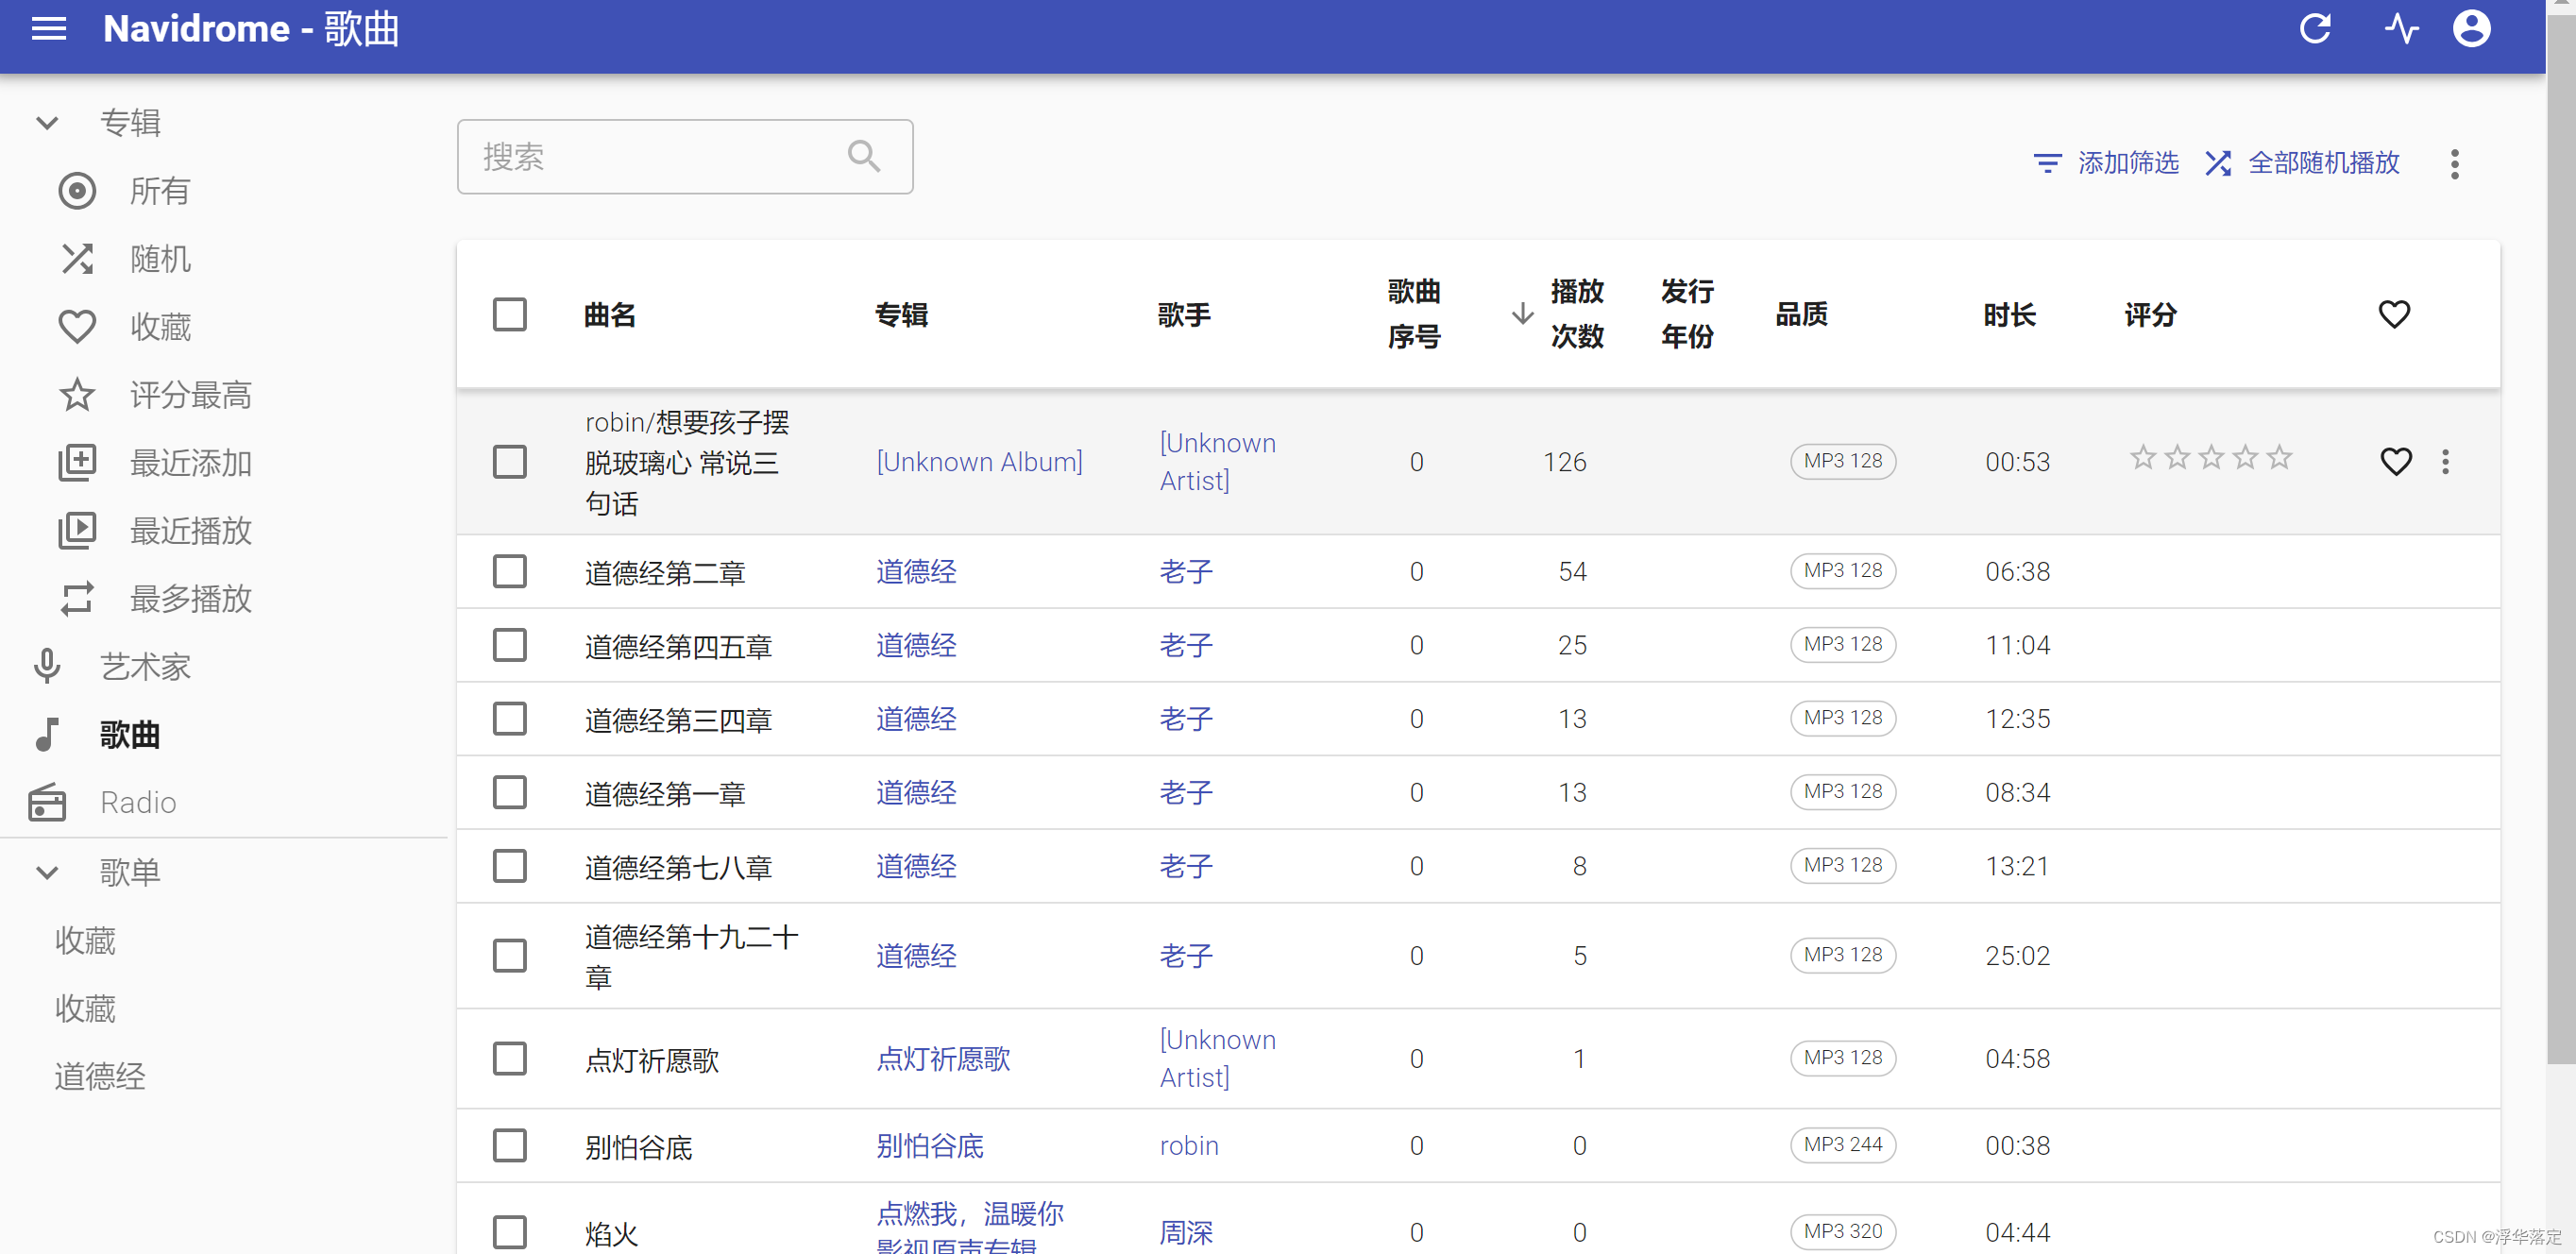Click the 歌曲 music note icon

(47, 735)
